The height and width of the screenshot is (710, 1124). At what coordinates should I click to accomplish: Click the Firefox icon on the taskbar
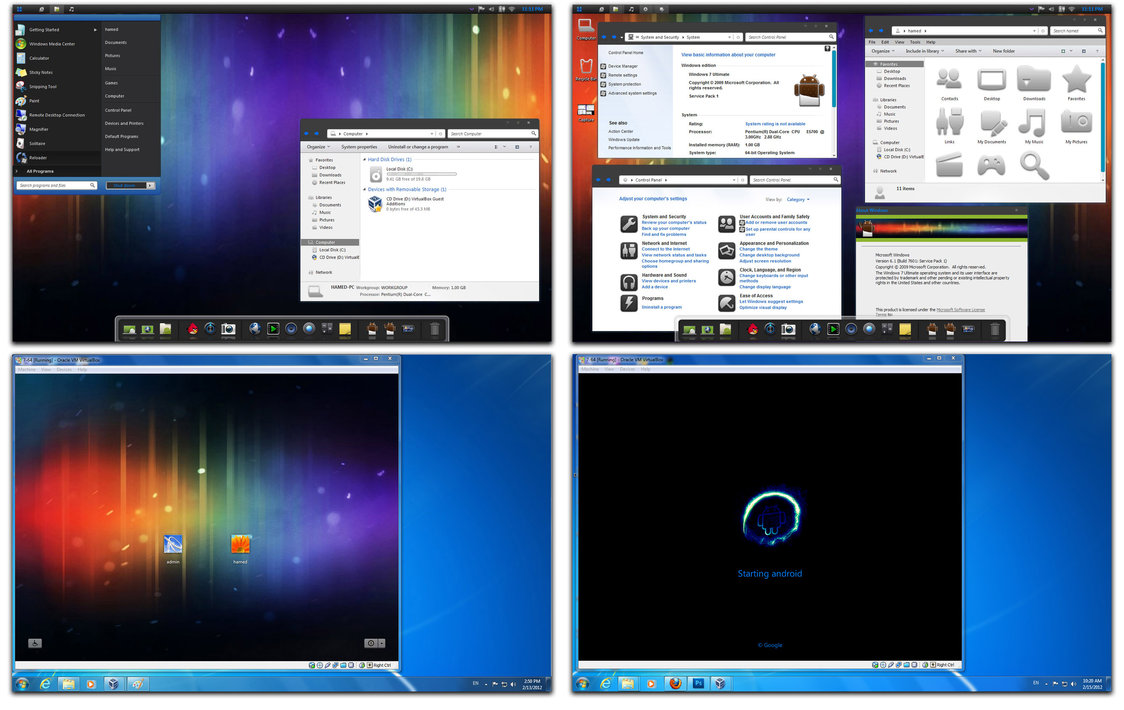pyautogui.click(x=675, y=683)
